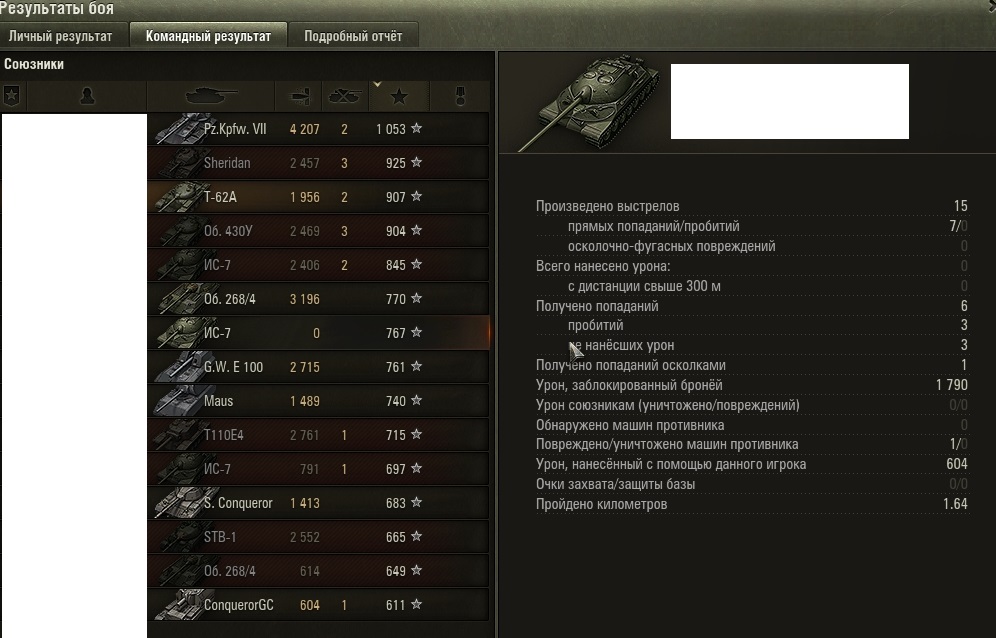Select the T-62A row
The image size is (996, 638).
318,197
